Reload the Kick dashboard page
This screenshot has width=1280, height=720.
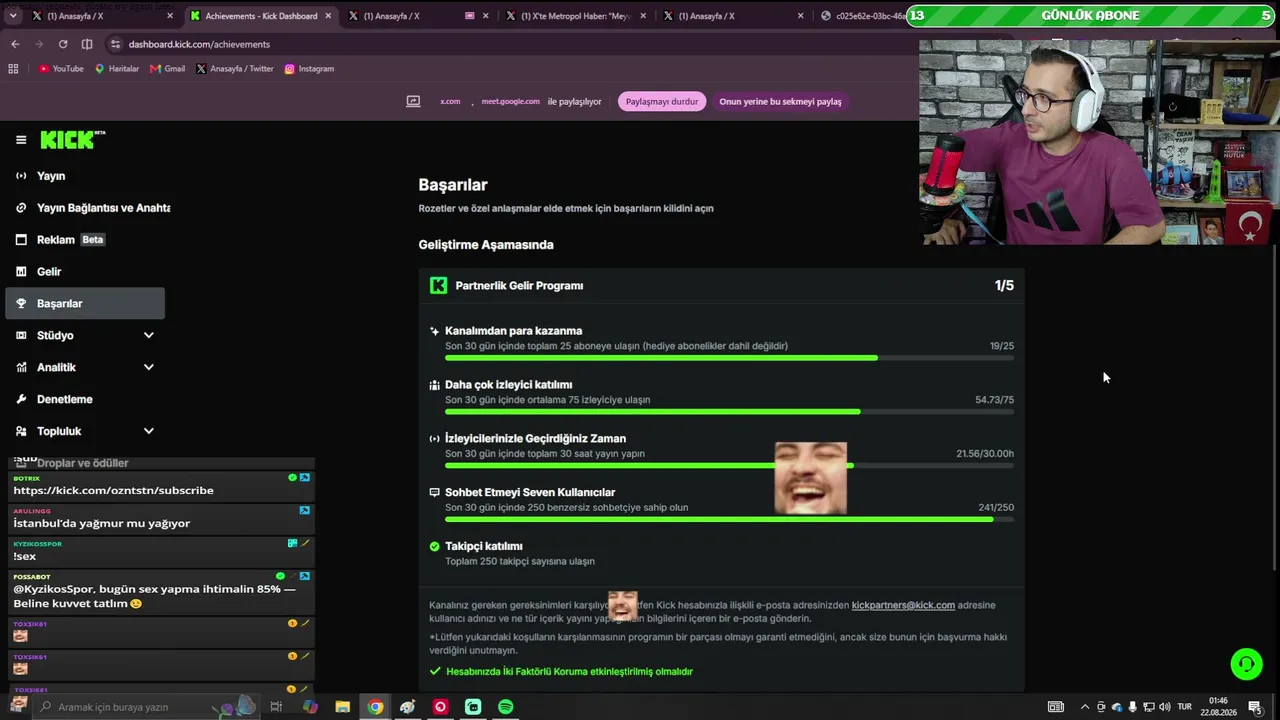(x=63, y=44)
